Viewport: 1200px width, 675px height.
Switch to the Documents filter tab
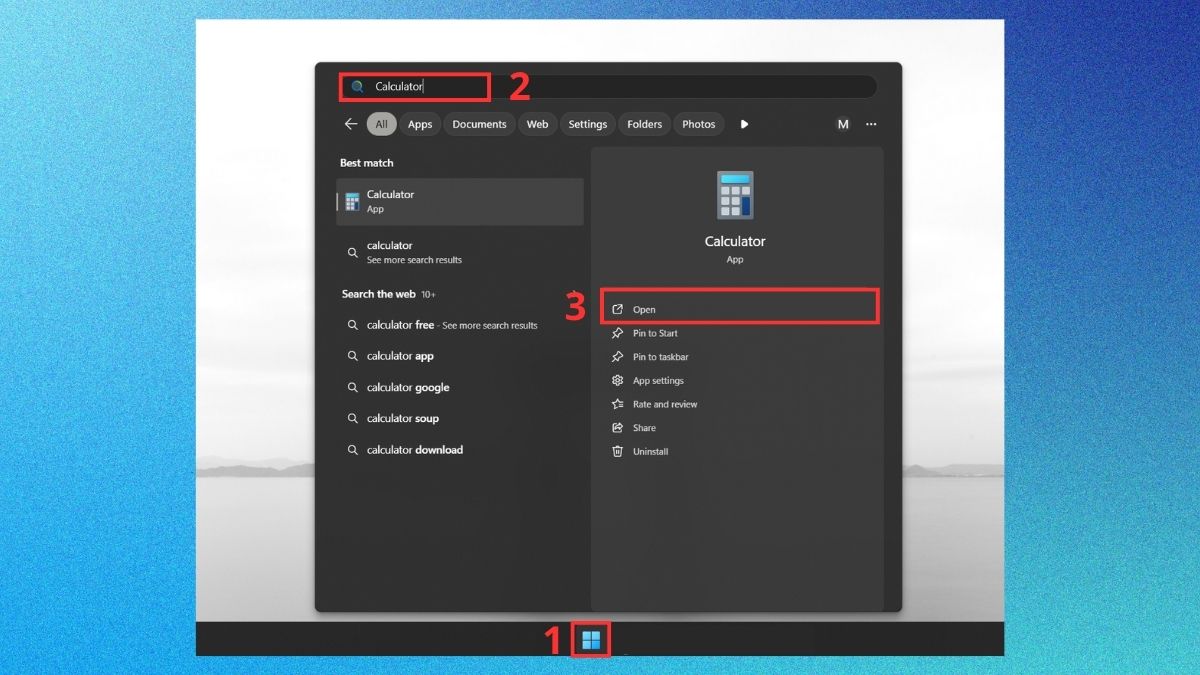pos(479,124)
